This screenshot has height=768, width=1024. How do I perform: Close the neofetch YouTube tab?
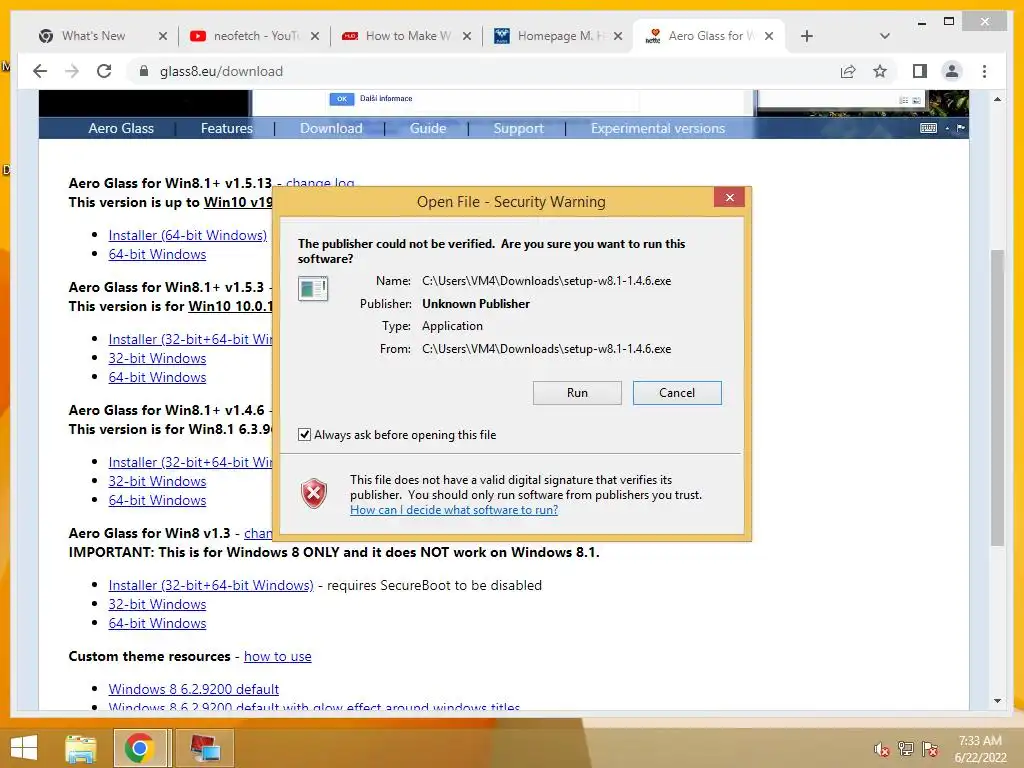315,36
